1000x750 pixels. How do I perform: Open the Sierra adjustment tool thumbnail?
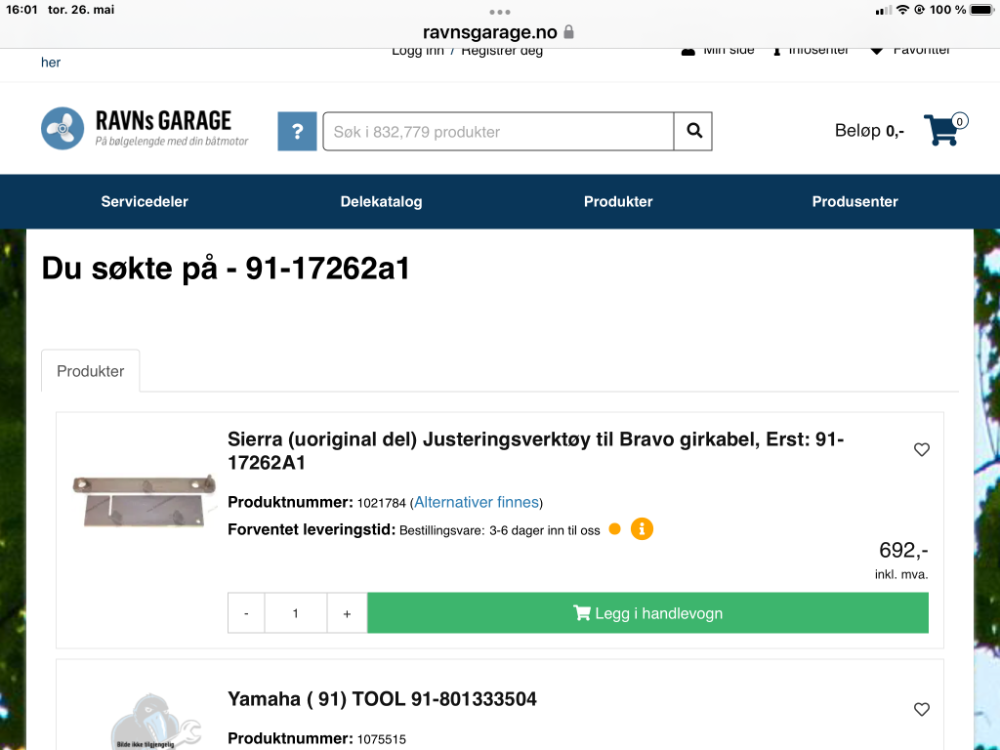[144, 501]
